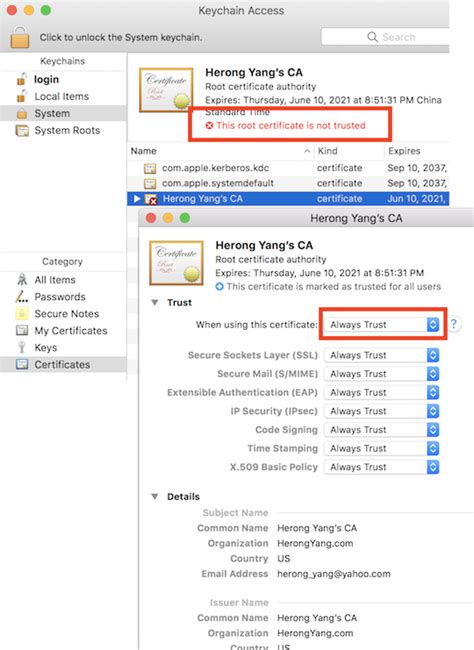Click the Local Items padlock icon
This screenshot has width=474, height=650.
click(x=21, y=96)
